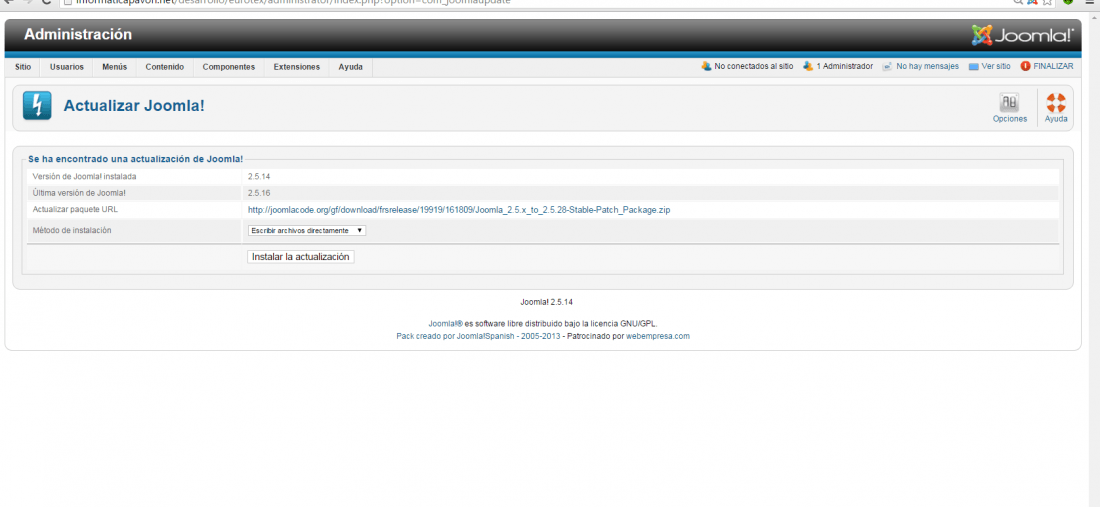Expand the Método de instalación dropdown
The image size is (1100, 507).
[307, 230]
